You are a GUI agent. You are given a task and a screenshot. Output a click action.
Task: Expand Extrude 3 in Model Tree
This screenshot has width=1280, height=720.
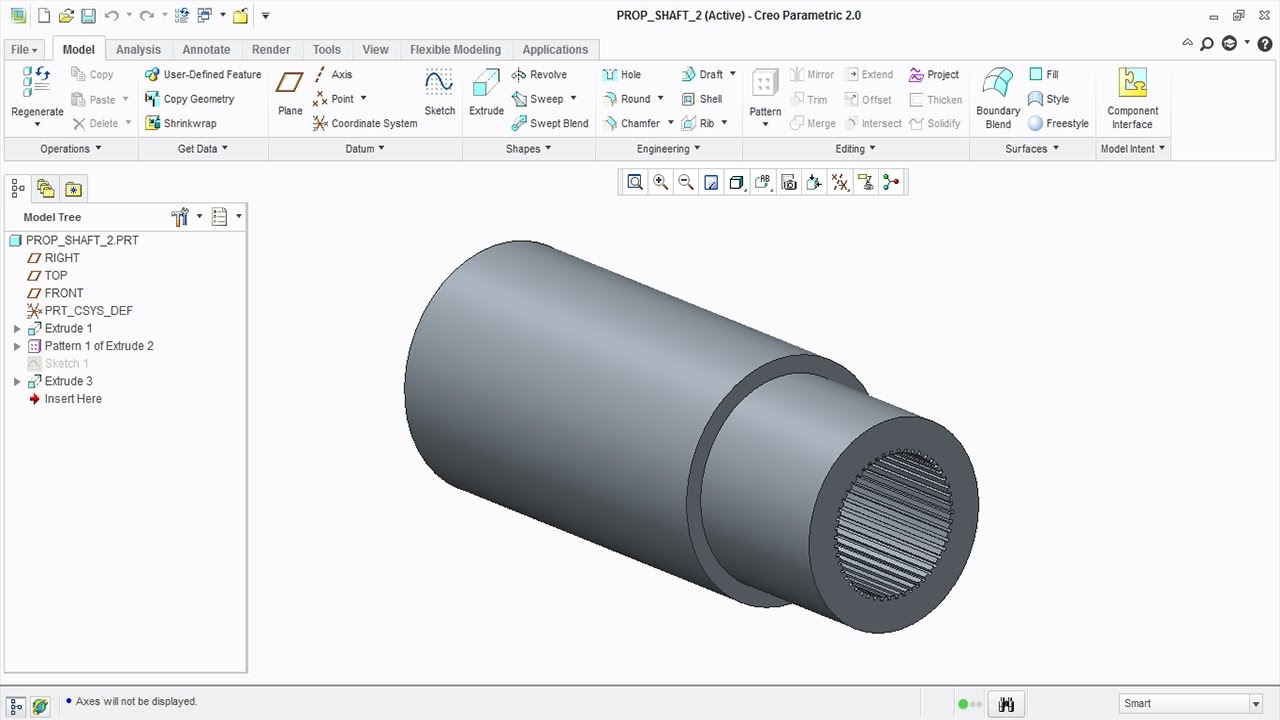[x=17, y=382]
